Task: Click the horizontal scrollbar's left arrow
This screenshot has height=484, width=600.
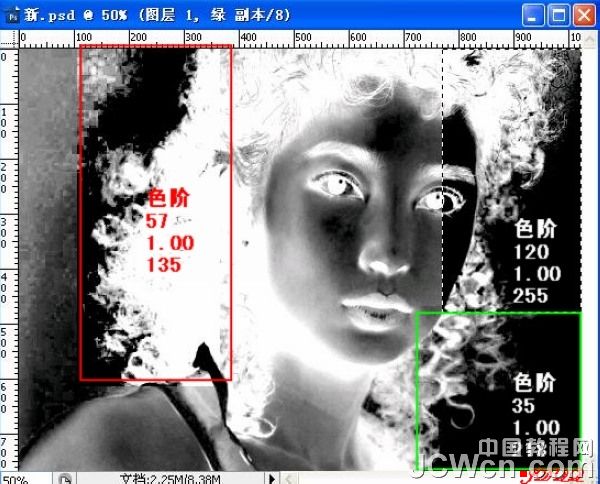Action: [x=290, y=479]
